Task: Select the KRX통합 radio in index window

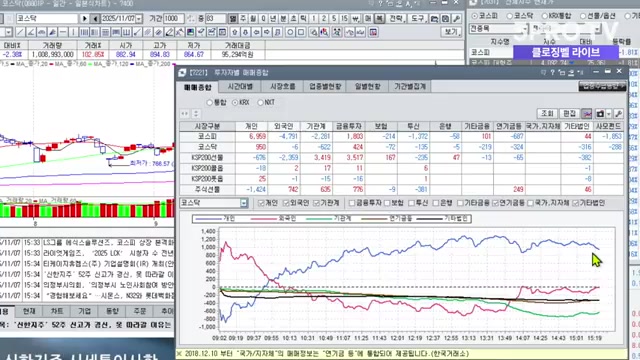Action: pyautogui.click(x=544, y=16)
